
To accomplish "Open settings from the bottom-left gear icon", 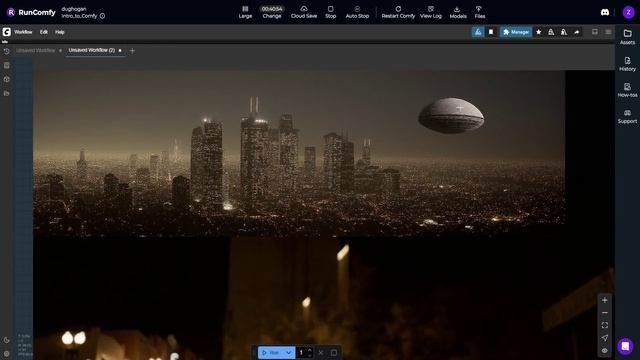I will tap(7, 353).
